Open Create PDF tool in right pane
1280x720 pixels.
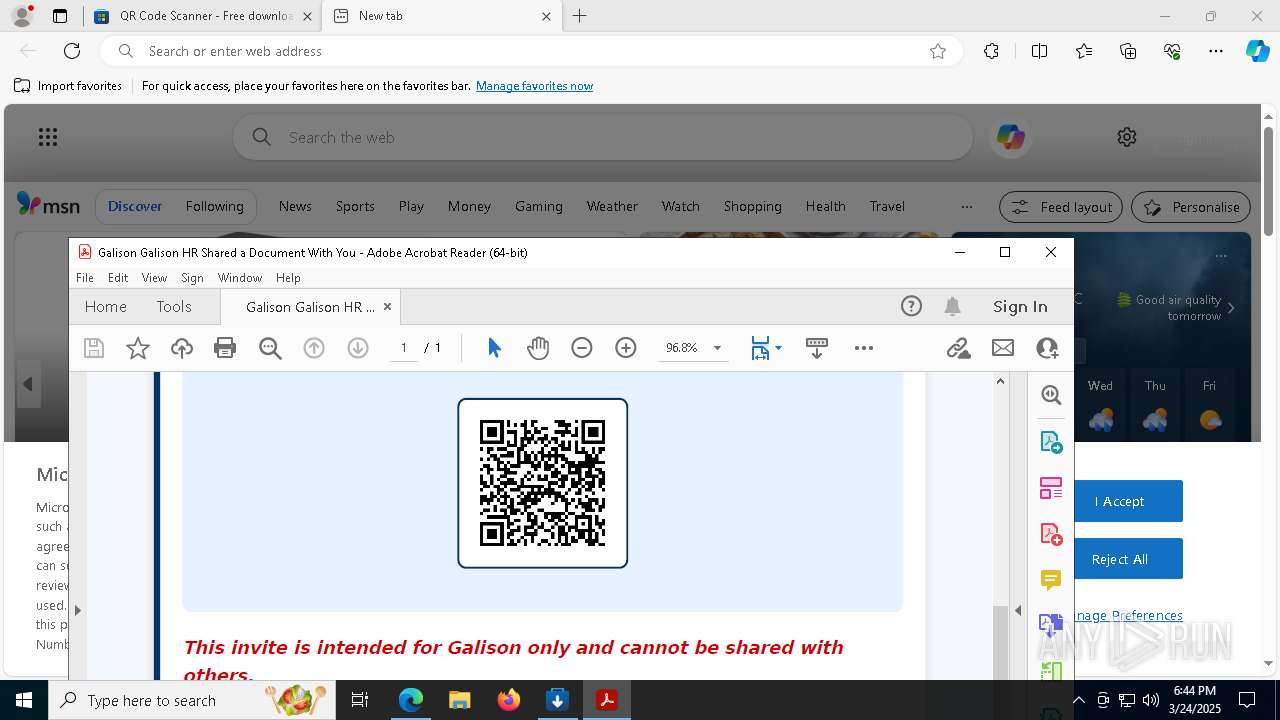pyautogui.click(x=1051, y=534)
